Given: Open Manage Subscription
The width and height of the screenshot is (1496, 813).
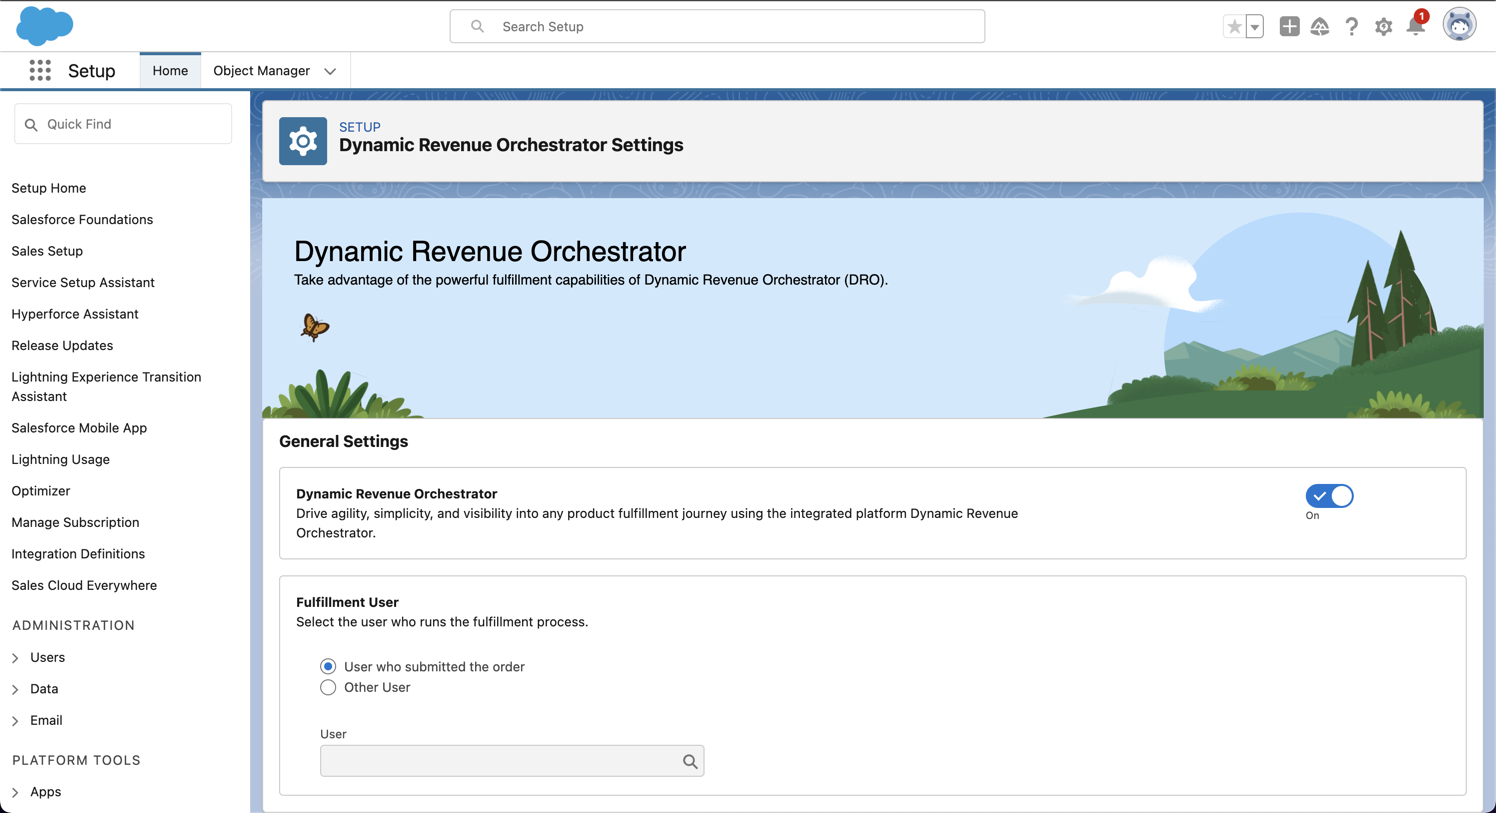Looking at the screenshot, I should (x=75, y=522).
